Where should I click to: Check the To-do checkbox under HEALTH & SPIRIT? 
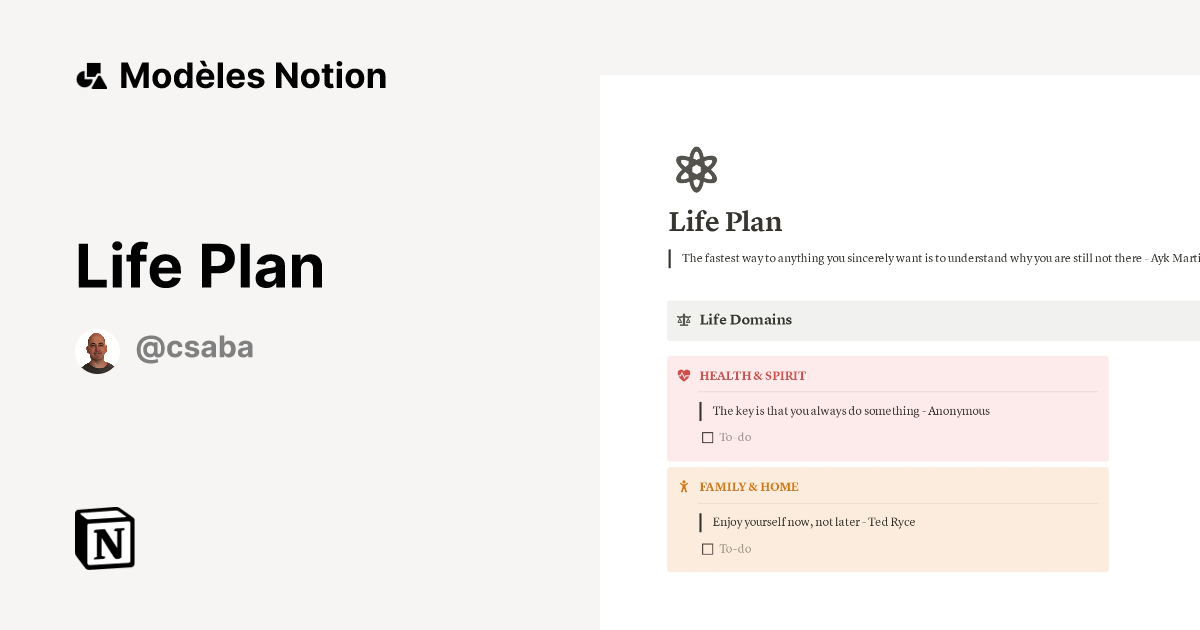[708, 437]
